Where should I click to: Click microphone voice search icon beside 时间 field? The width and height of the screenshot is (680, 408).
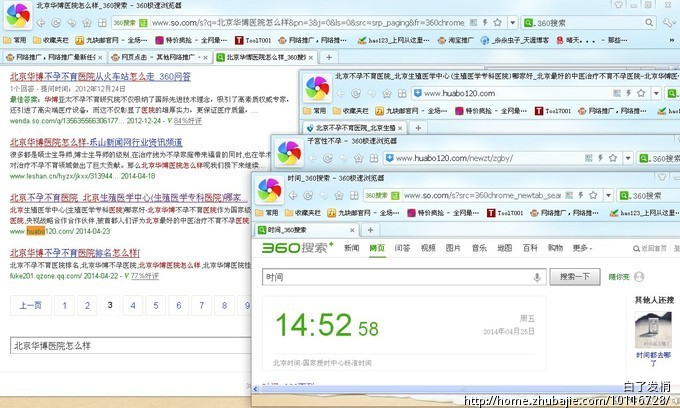(537, 277)
